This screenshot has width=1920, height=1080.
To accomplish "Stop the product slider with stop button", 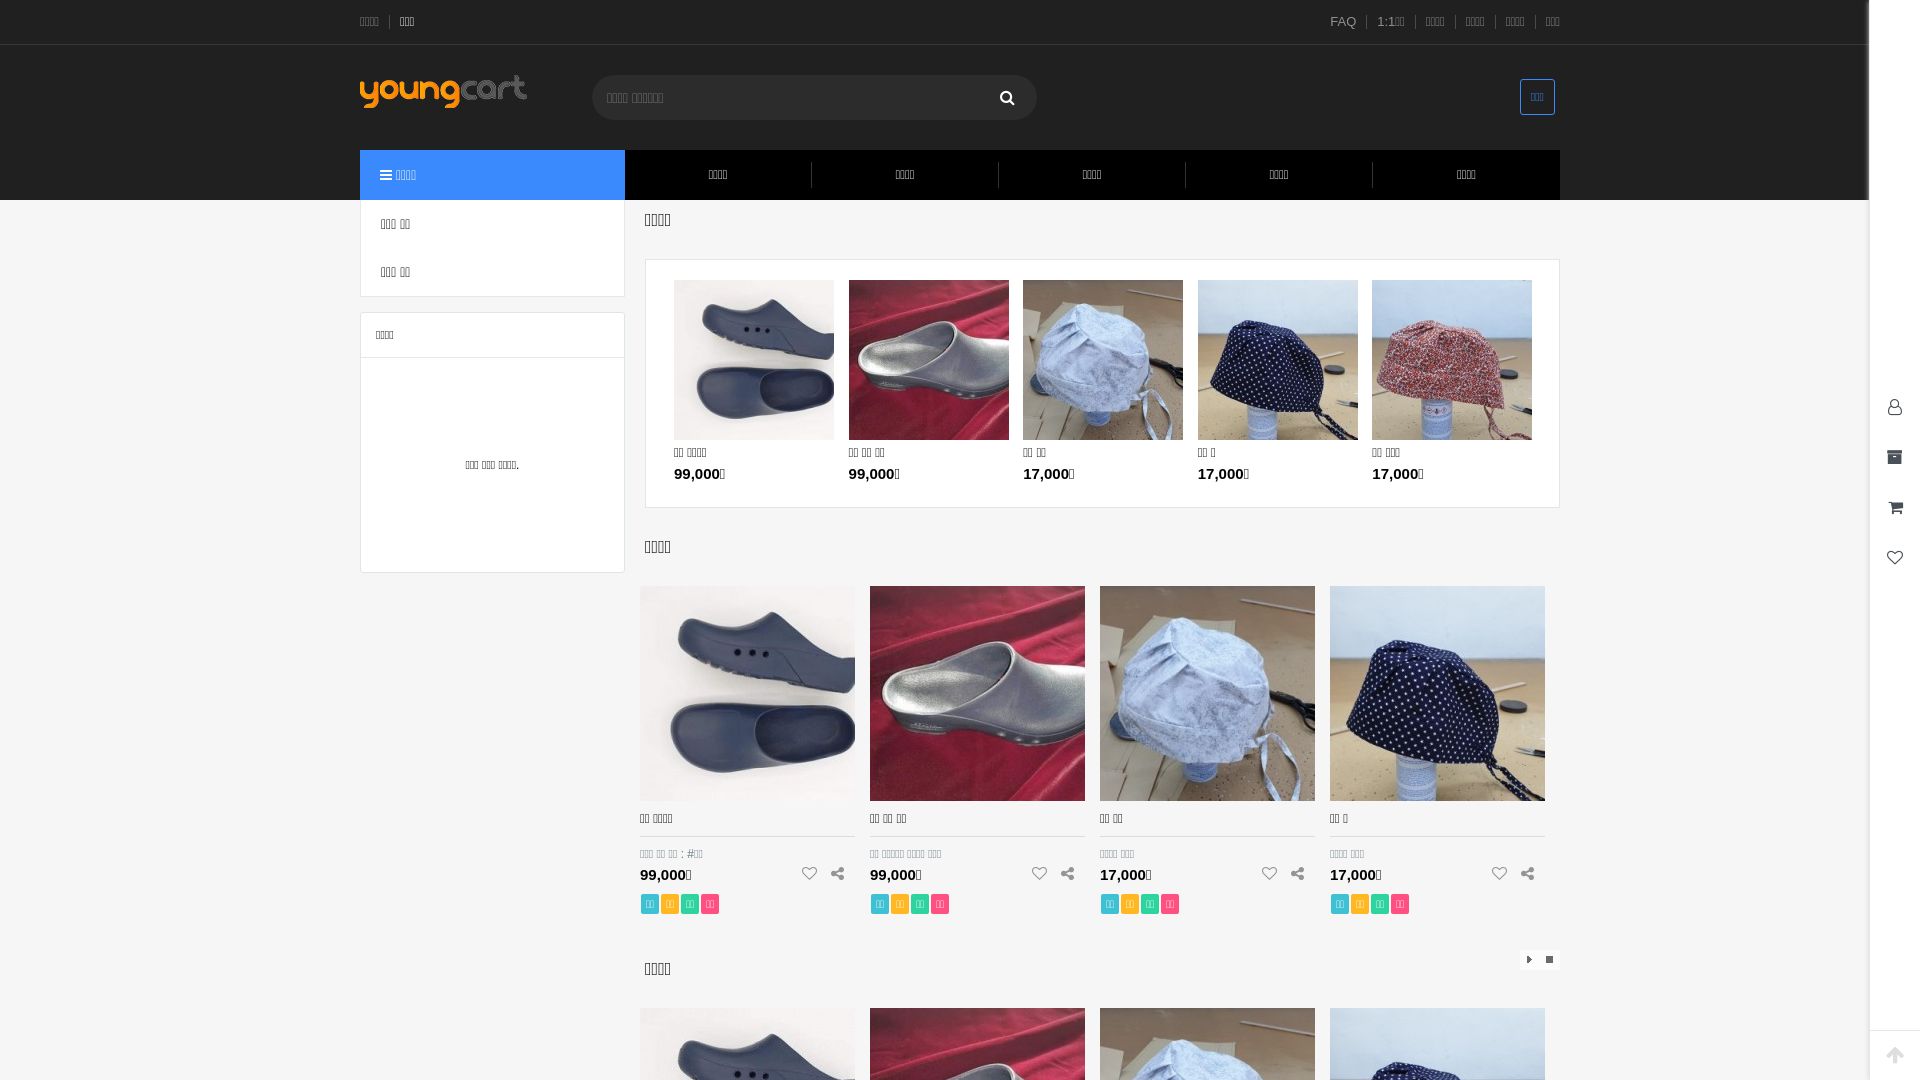I will coord(1550,960).
